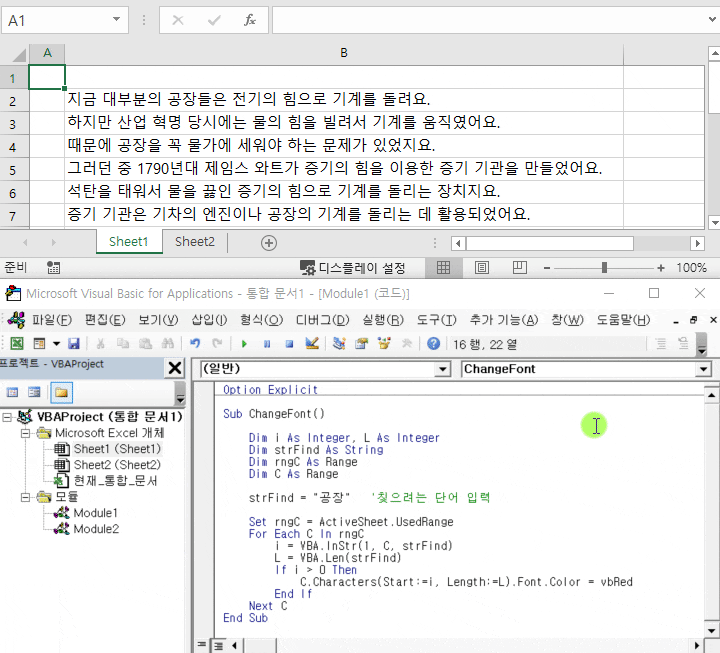
Task: Collapse the modules folder node
Action: tap(26, 497)
